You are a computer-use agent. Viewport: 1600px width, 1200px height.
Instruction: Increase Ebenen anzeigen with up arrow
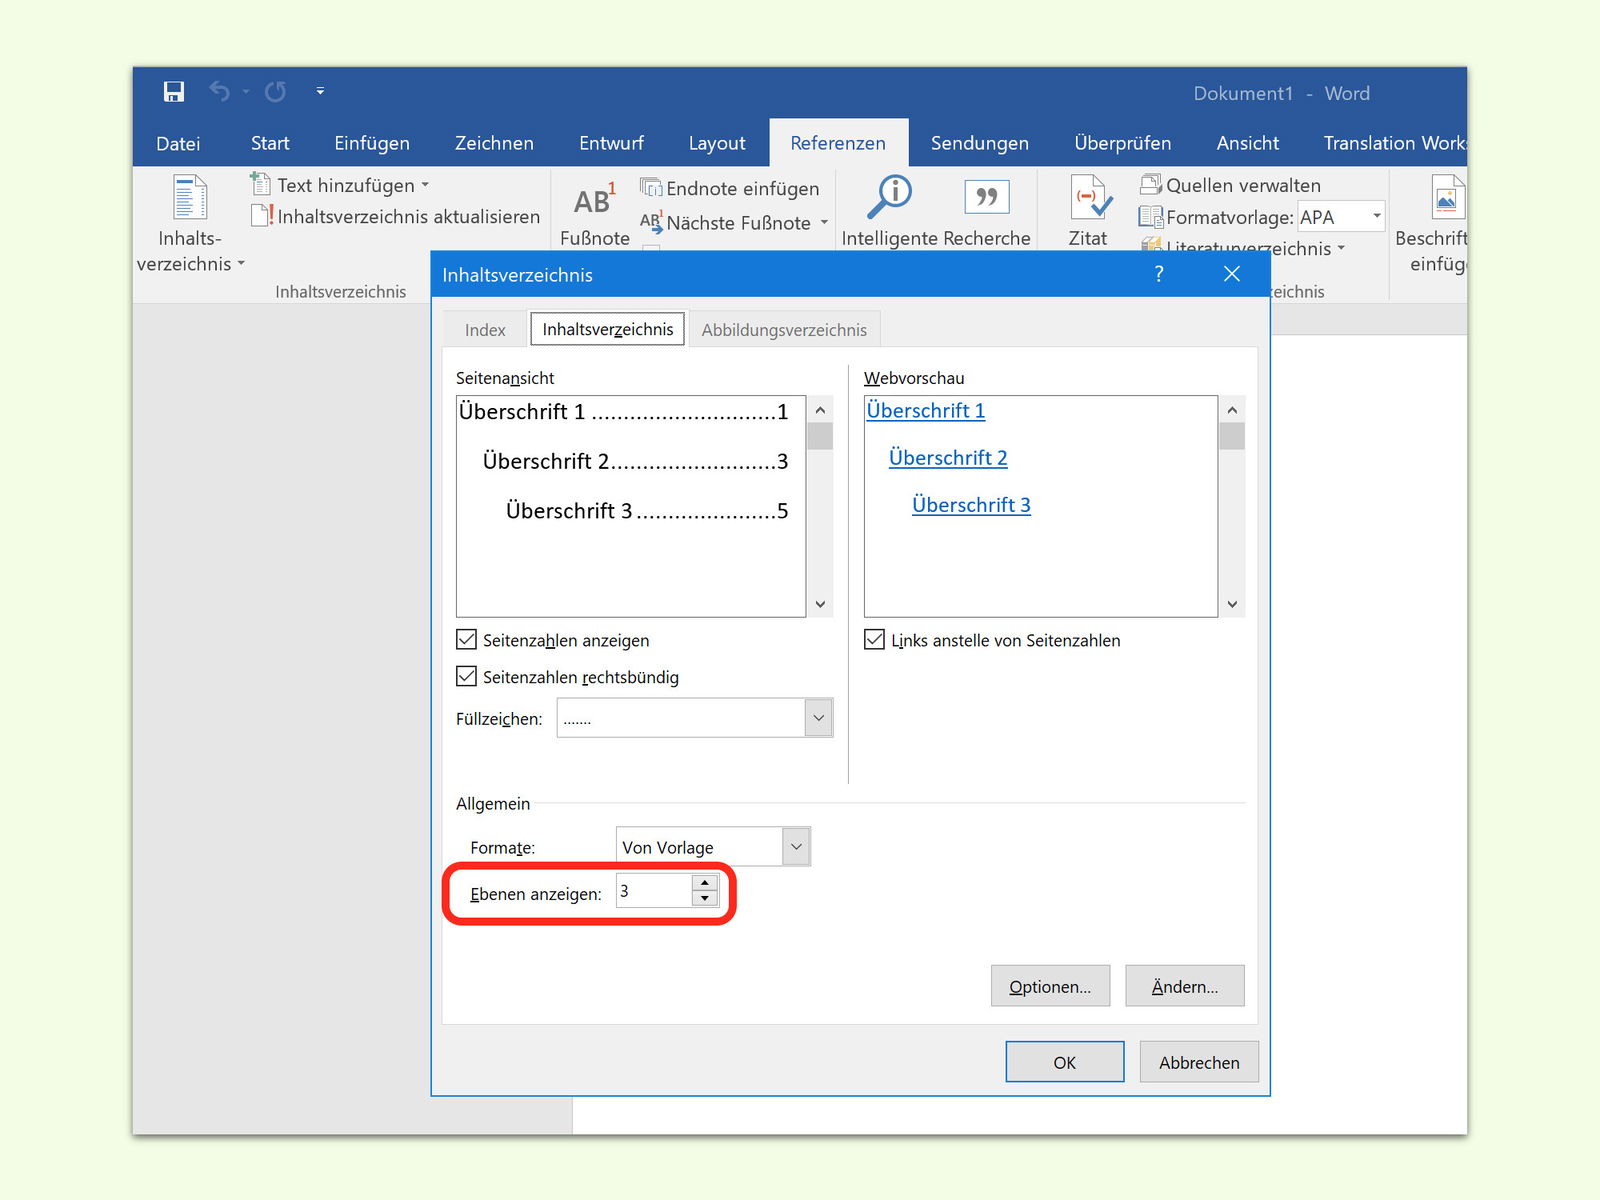click(705, 883)
